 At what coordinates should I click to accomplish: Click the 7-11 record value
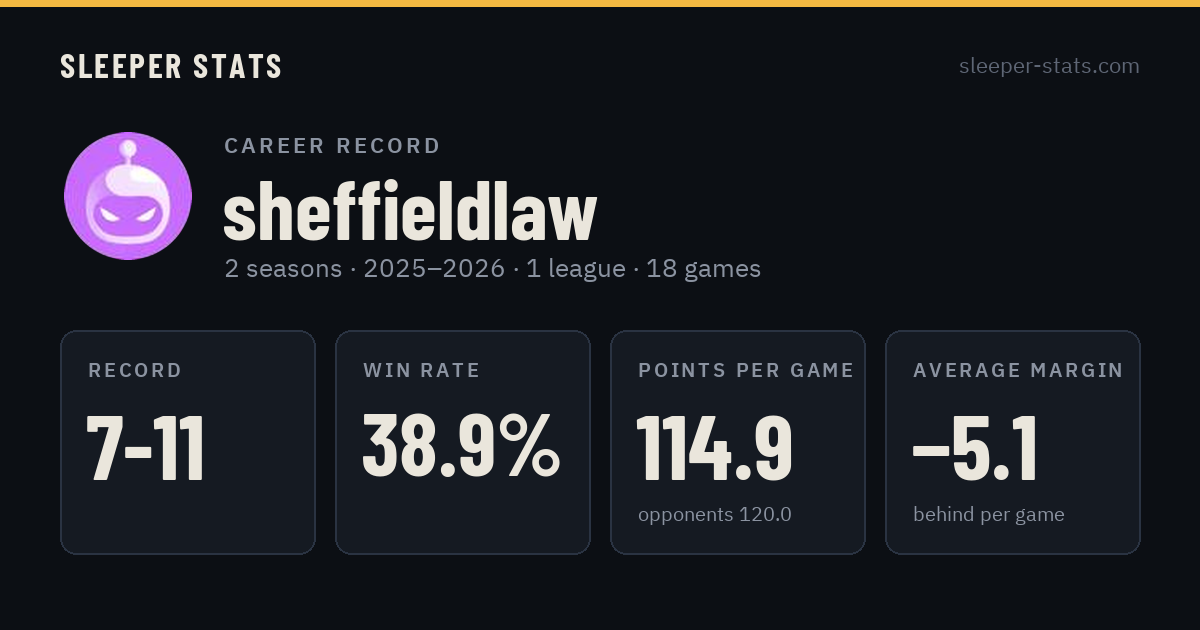(x=146, y=448)
